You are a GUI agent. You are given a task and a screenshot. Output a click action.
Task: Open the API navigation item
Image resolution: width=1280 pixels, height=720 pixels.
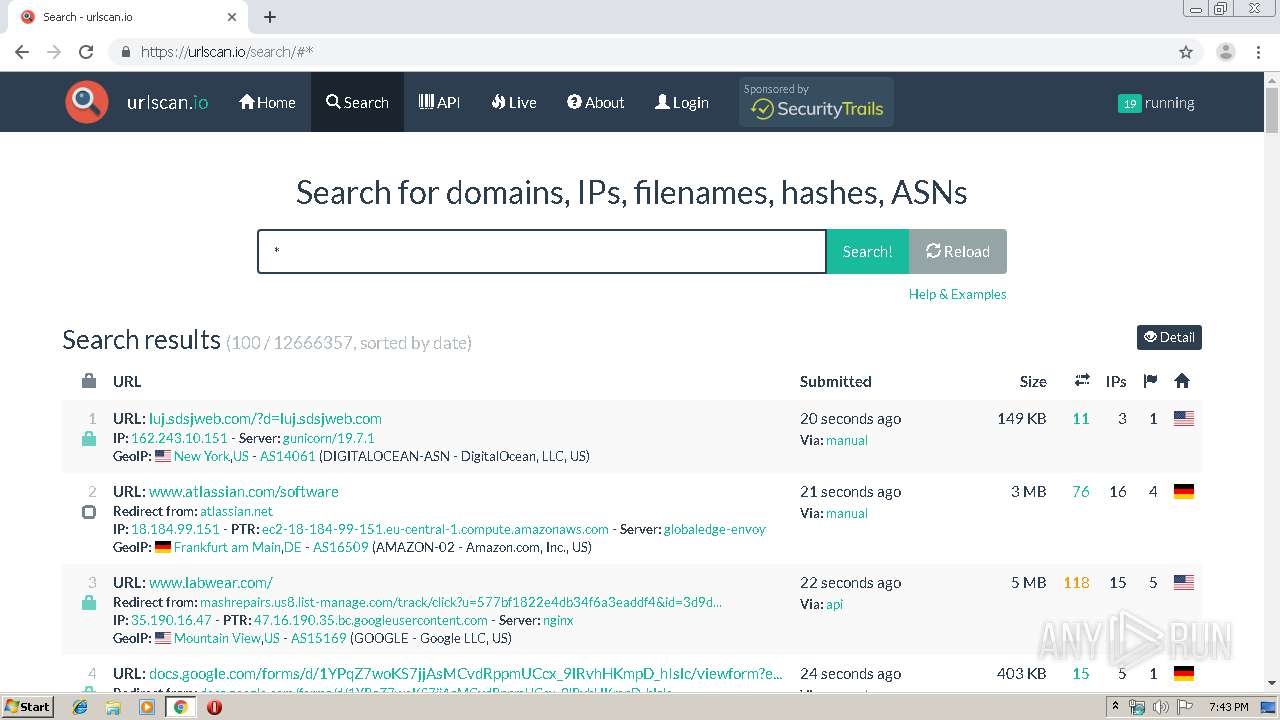439,102
